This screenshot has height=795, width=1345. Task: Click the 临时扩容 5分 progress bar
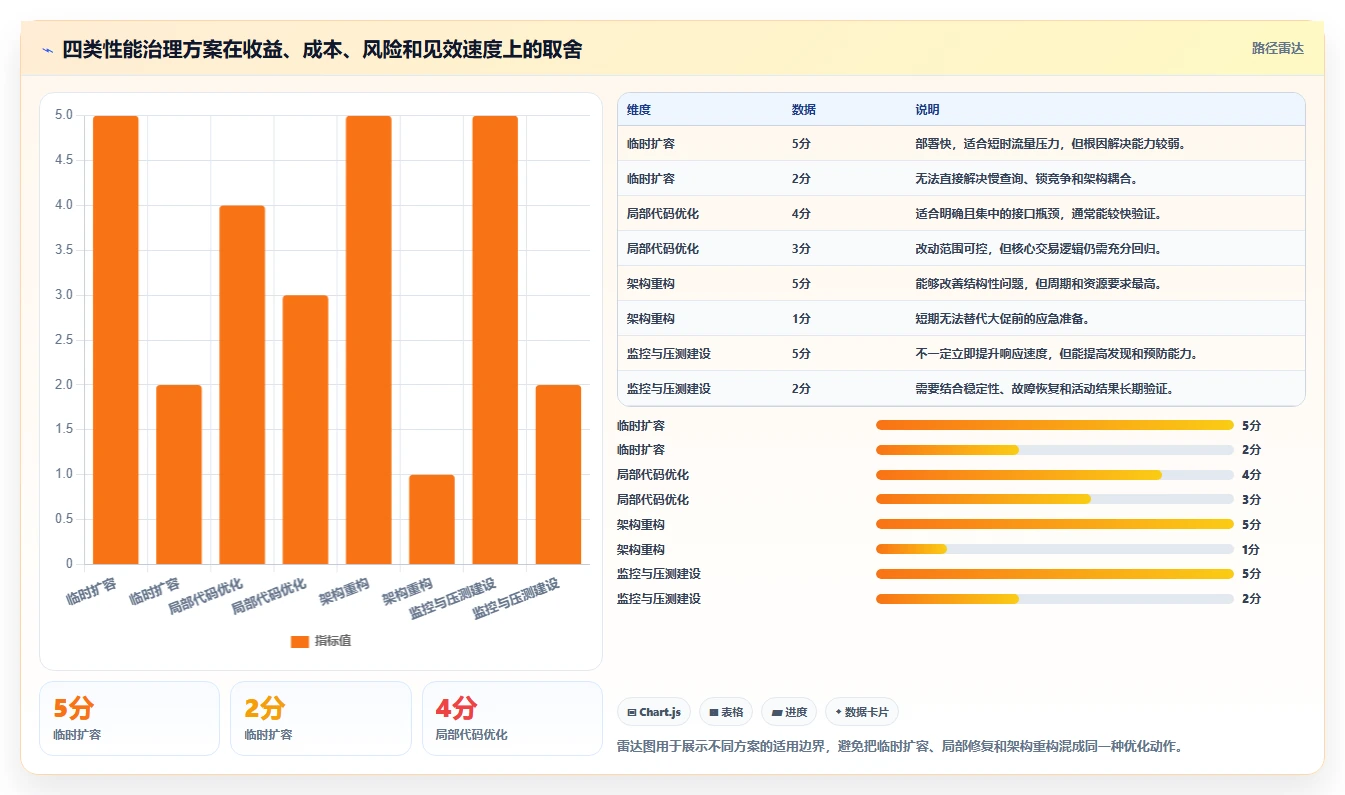1055,425
